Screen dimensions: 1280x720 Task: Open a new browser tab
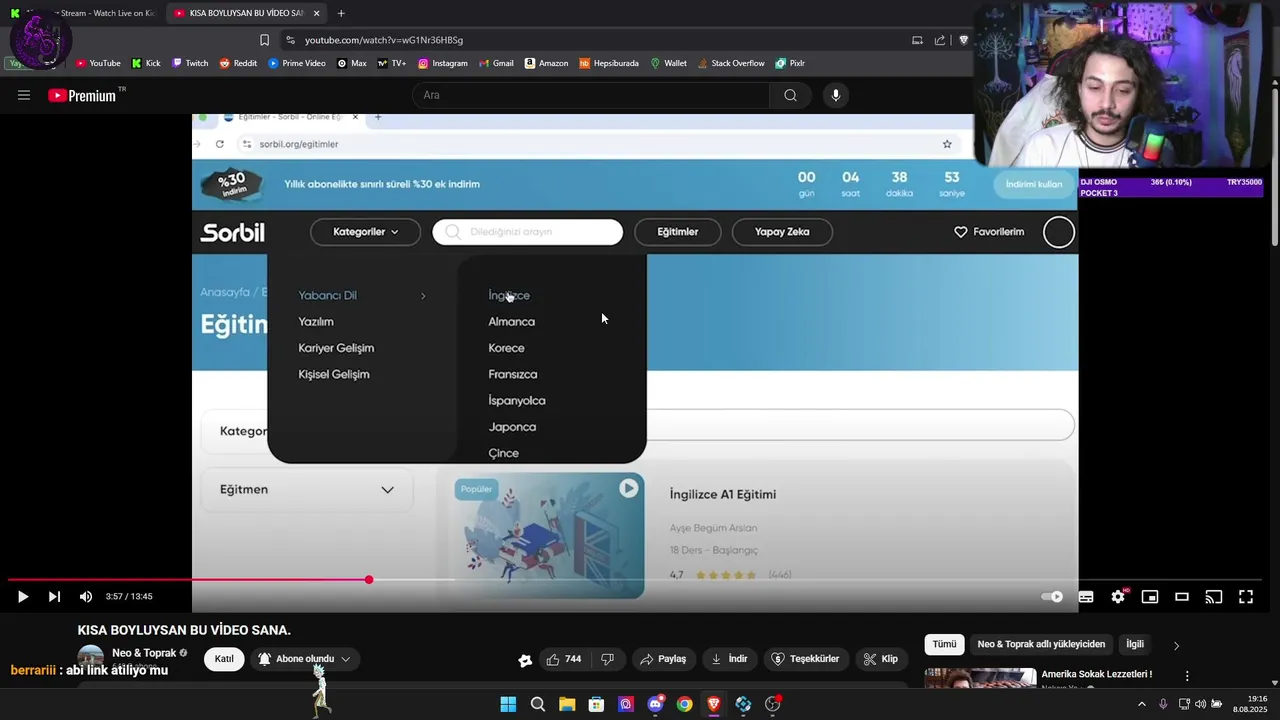341,13
